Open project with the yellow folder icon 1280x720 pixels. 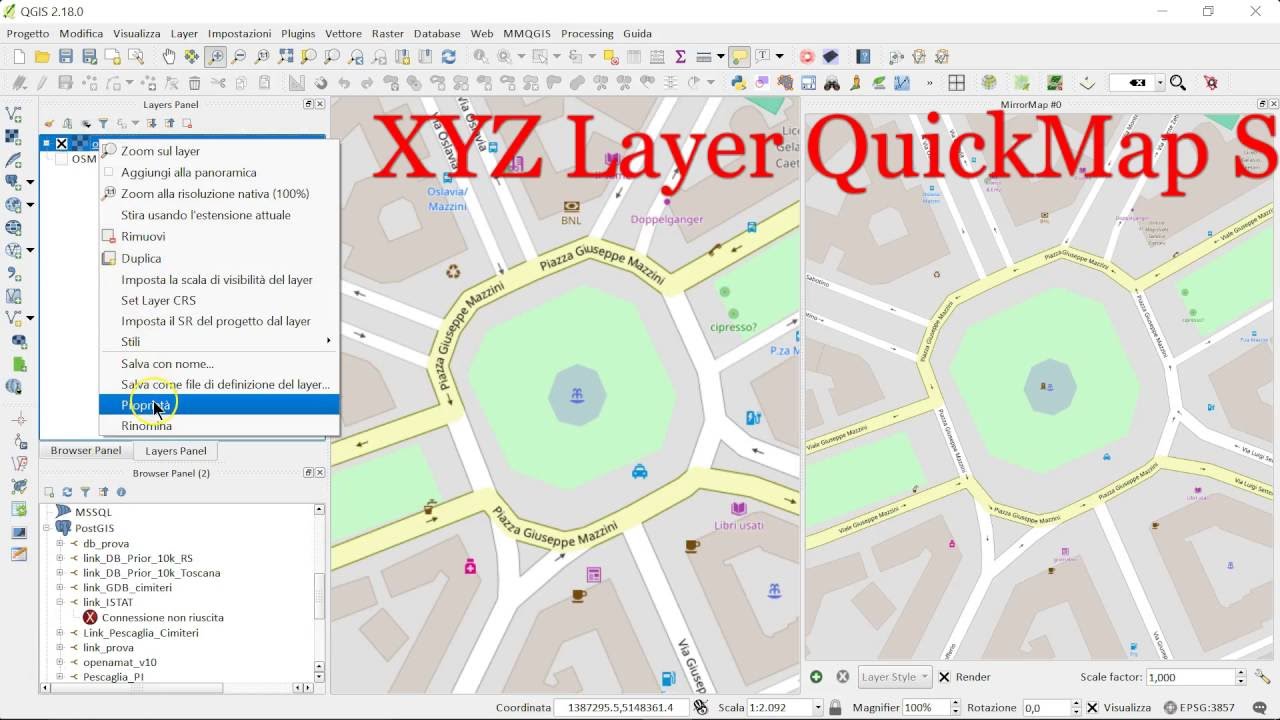(x=42, y=57)
